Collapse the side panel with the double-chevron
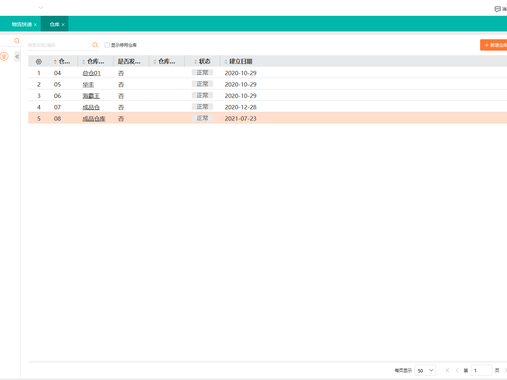 click(17, 56)
